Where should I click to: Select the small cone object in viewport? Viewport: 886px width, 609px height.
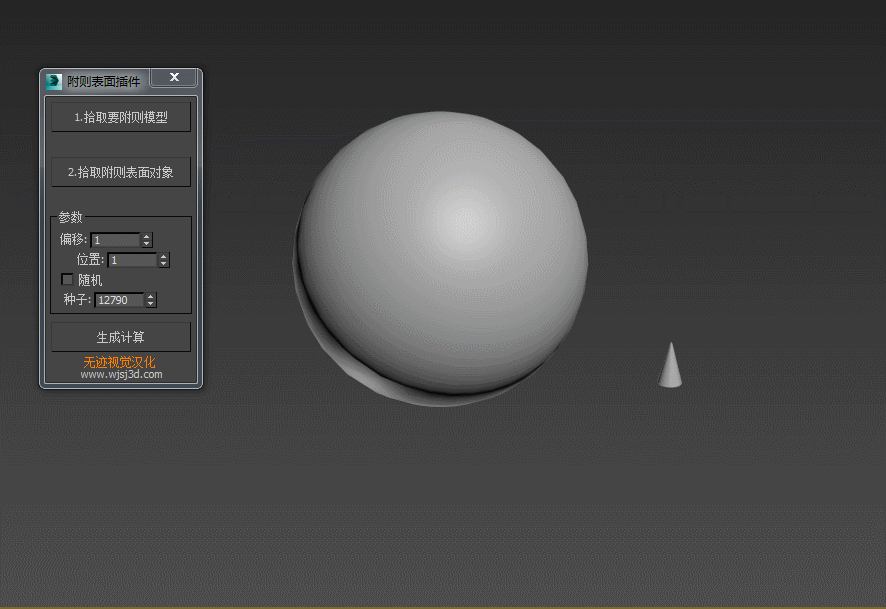point(671,368)
